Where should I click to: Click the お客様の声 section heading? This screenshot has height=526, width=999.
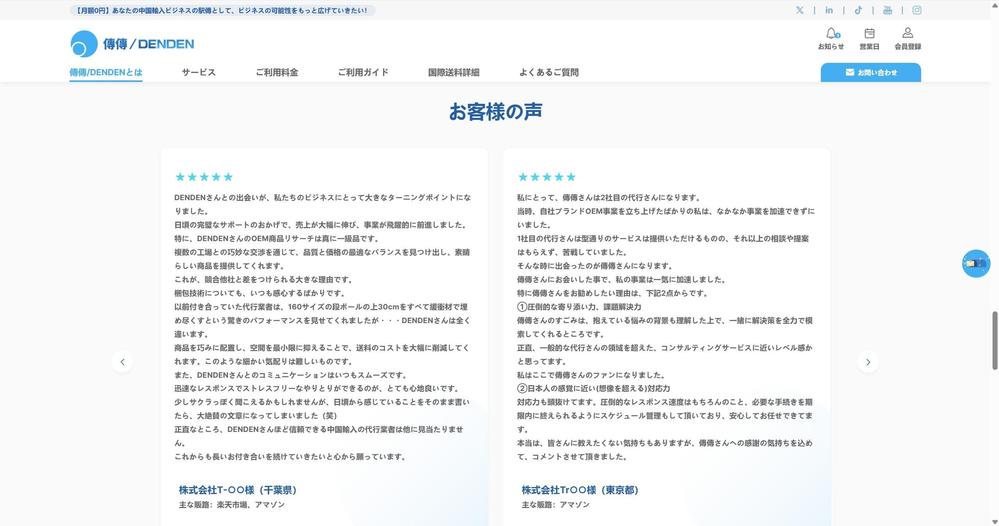(x=496, y=111)
